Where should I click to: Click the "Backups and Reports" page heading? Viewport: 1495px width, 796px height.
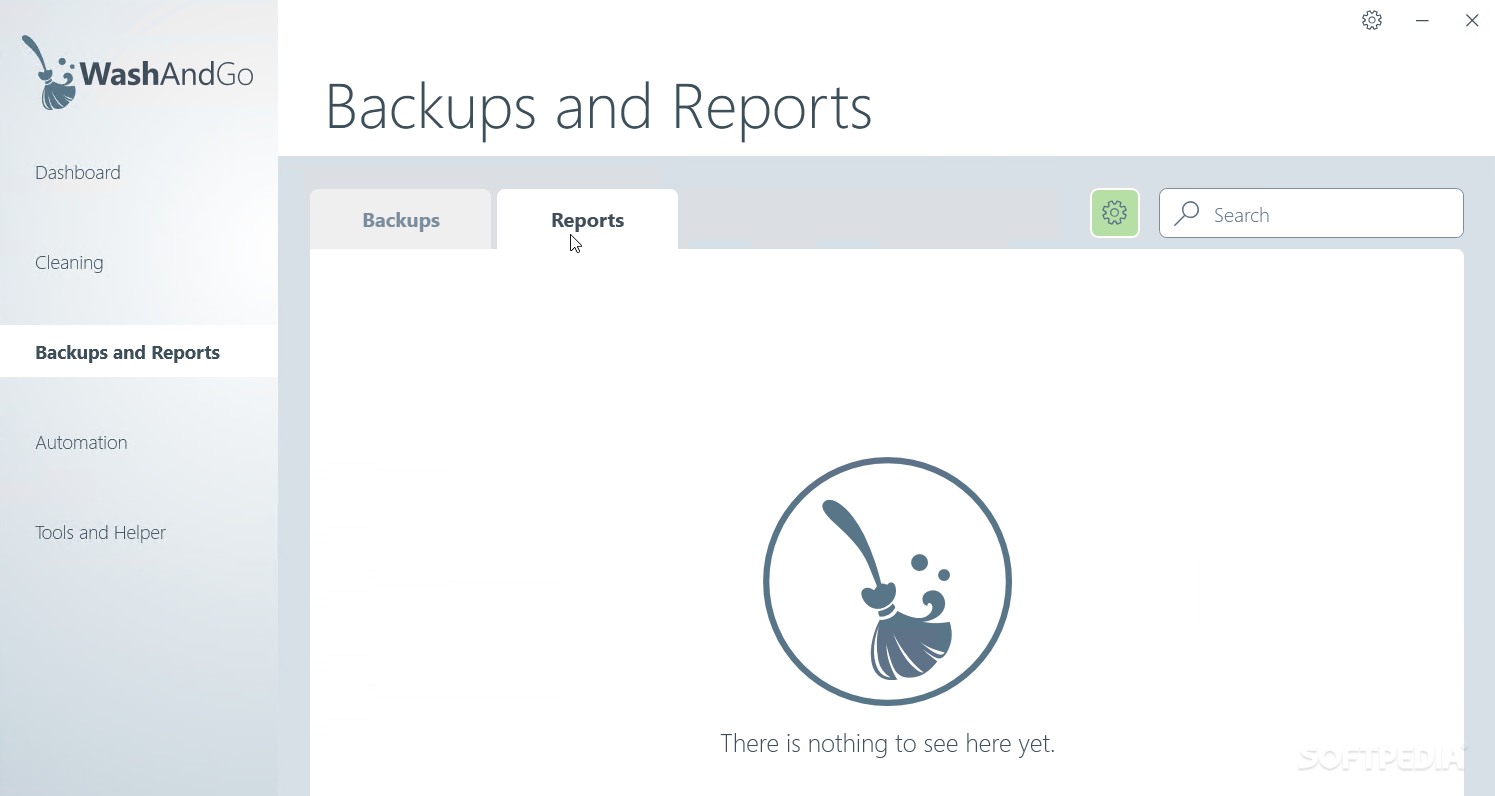(598, 107)
